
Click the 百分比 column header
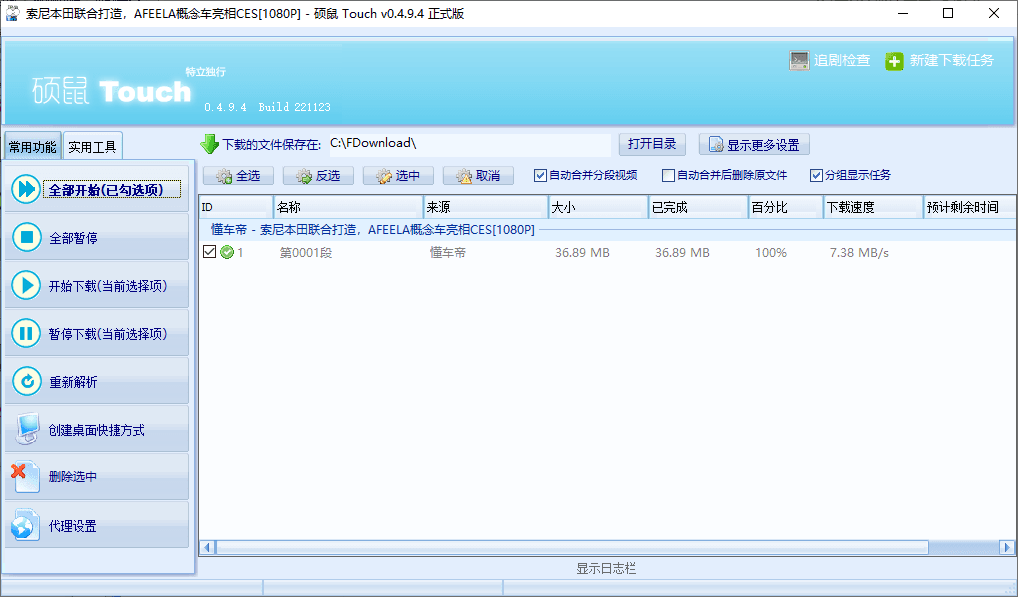(x=786, y=207)
